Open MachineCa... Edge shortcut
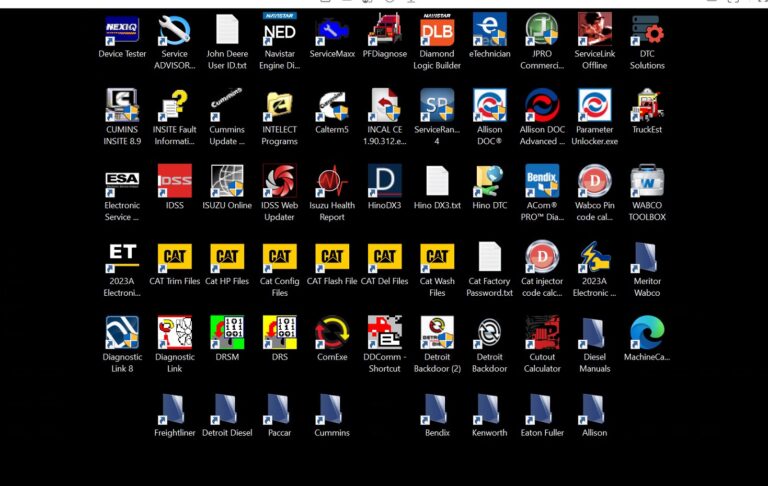 click(x=647, y=333)
